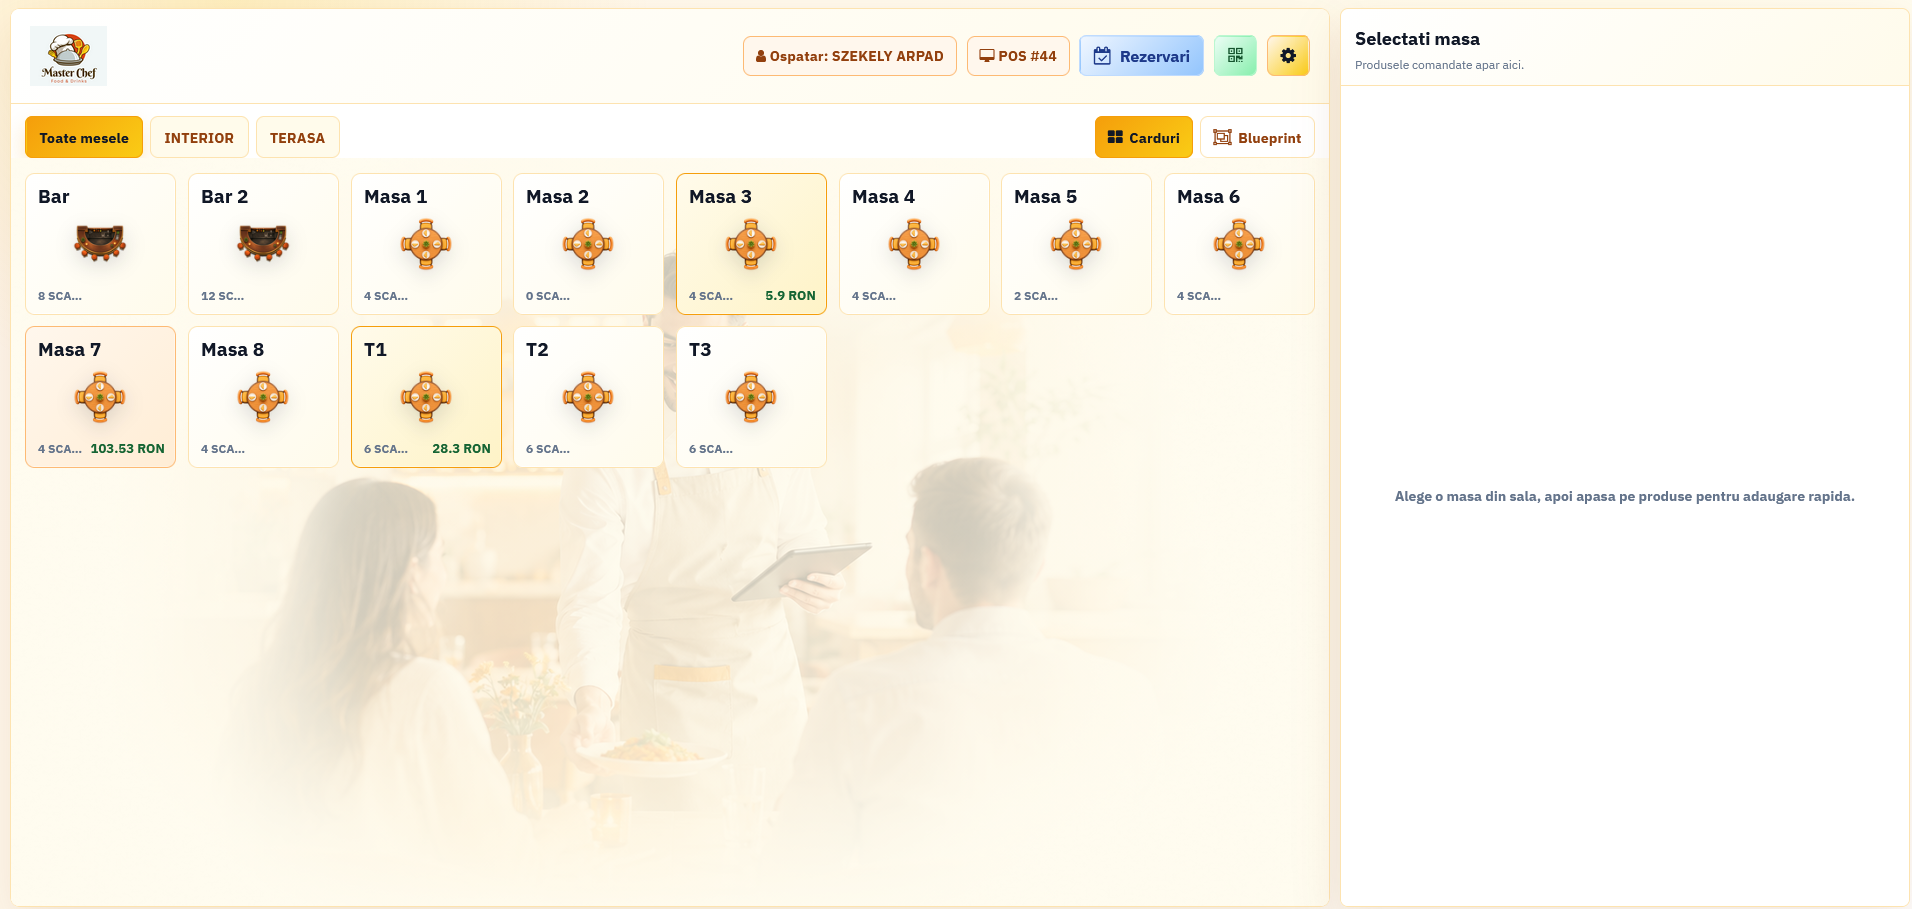Switch to Blueprint layout view

pos(1257,138)
